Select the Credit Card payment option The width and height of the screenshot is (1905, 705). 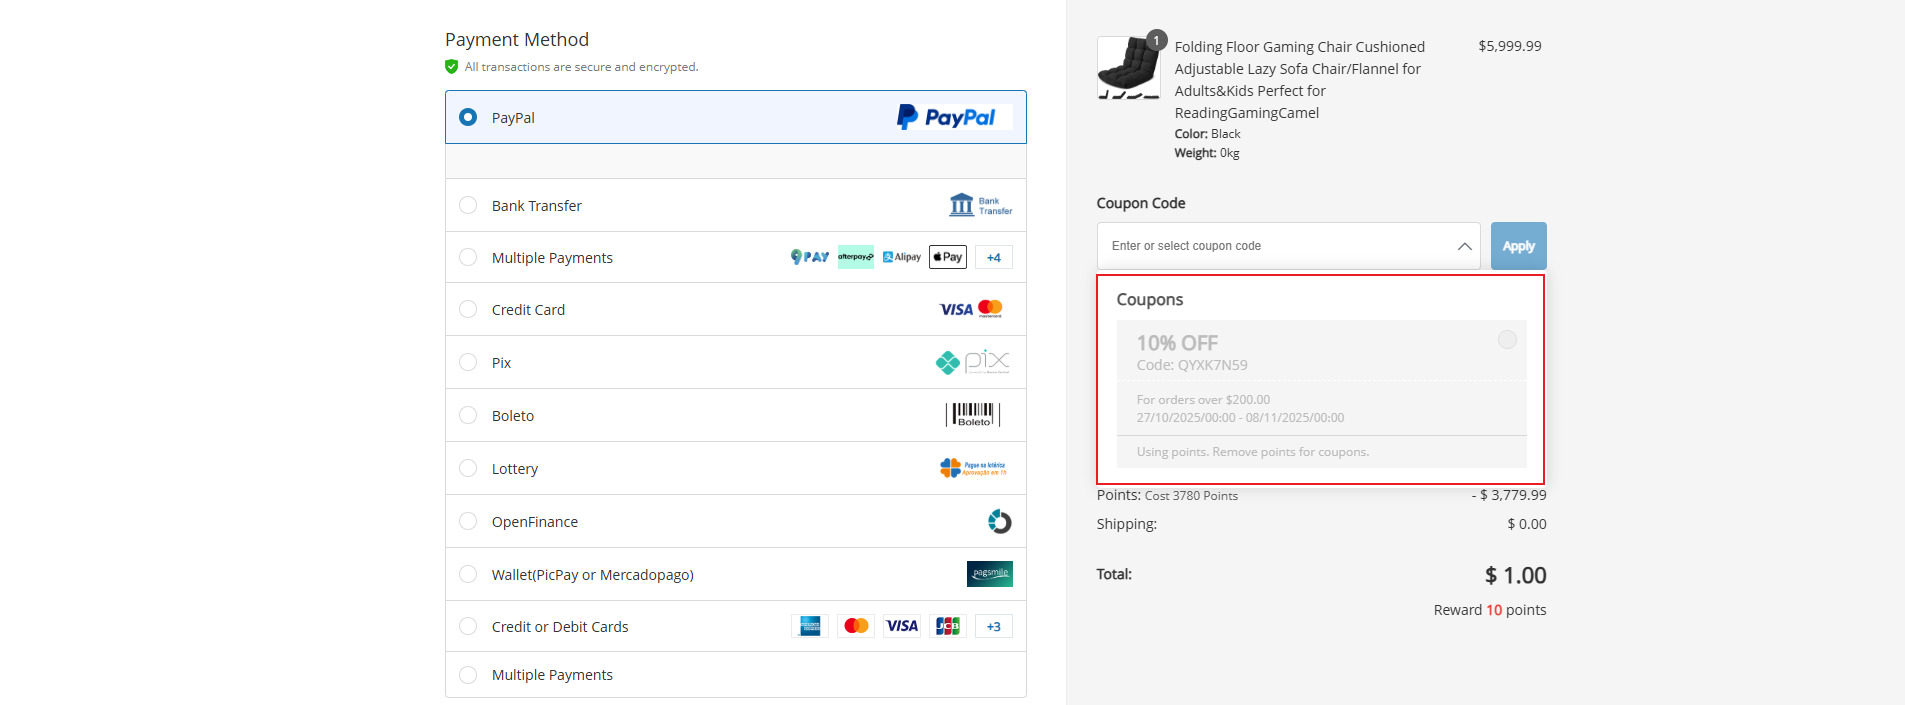pyautogui.click(x=468, y=310)
